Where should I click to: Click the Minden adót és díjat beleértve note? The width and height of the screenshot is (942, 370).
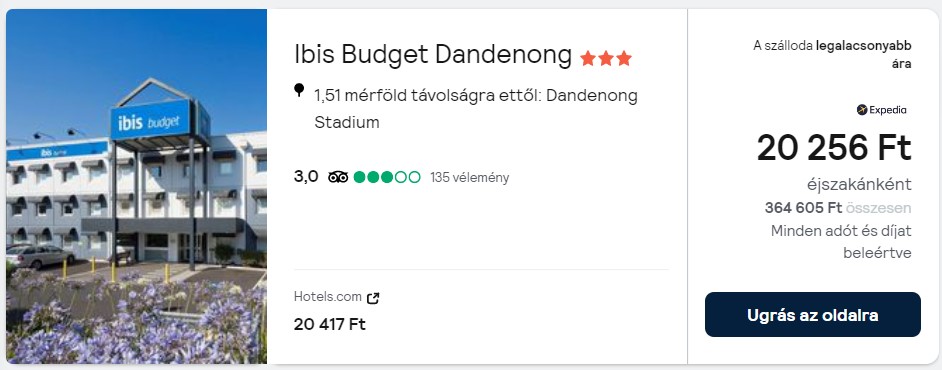841,241
